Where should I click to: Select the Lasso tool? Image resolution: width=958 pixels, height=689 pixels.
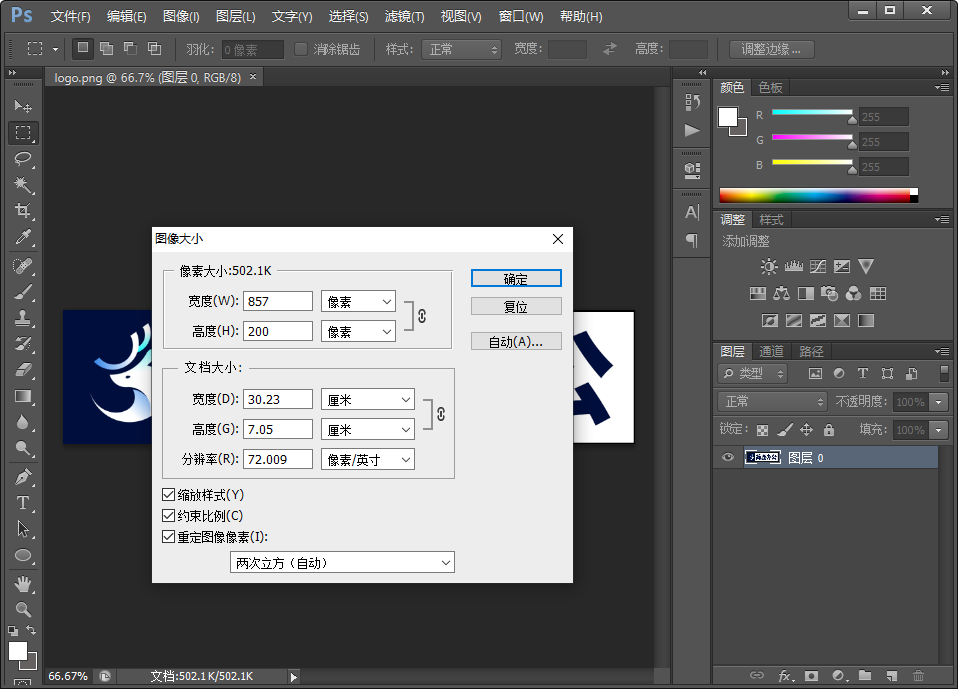pyautogui.click(x=23, y=159)
